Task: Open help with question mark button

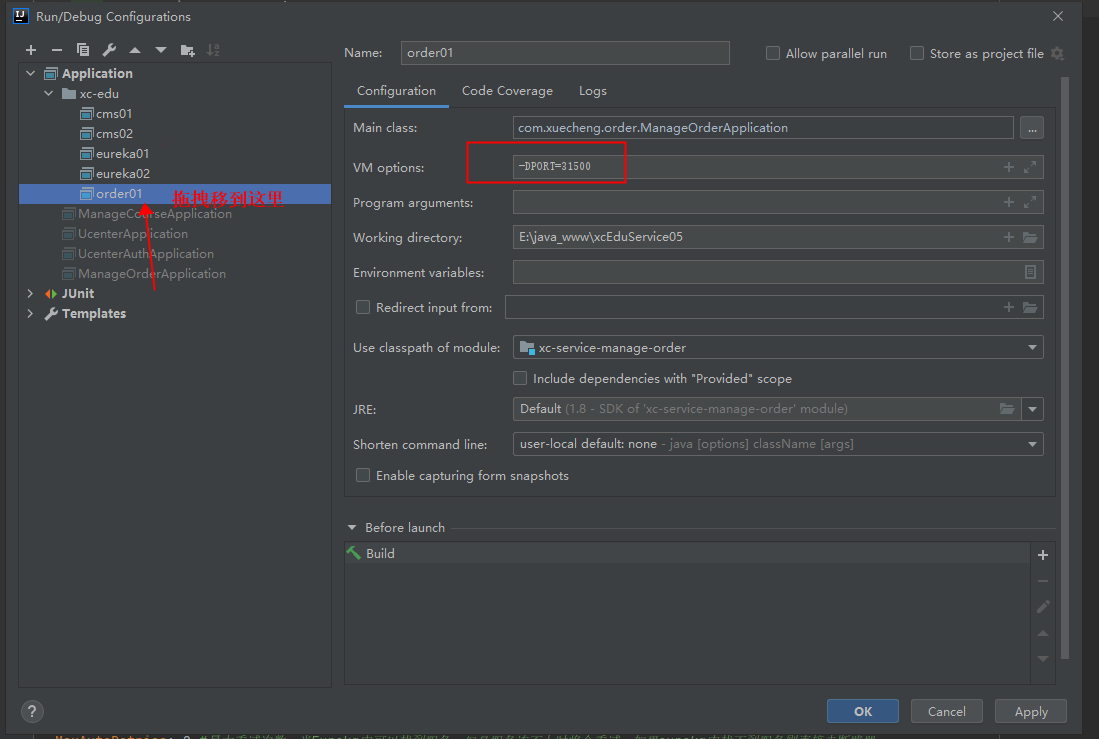Action: (32, 712)
